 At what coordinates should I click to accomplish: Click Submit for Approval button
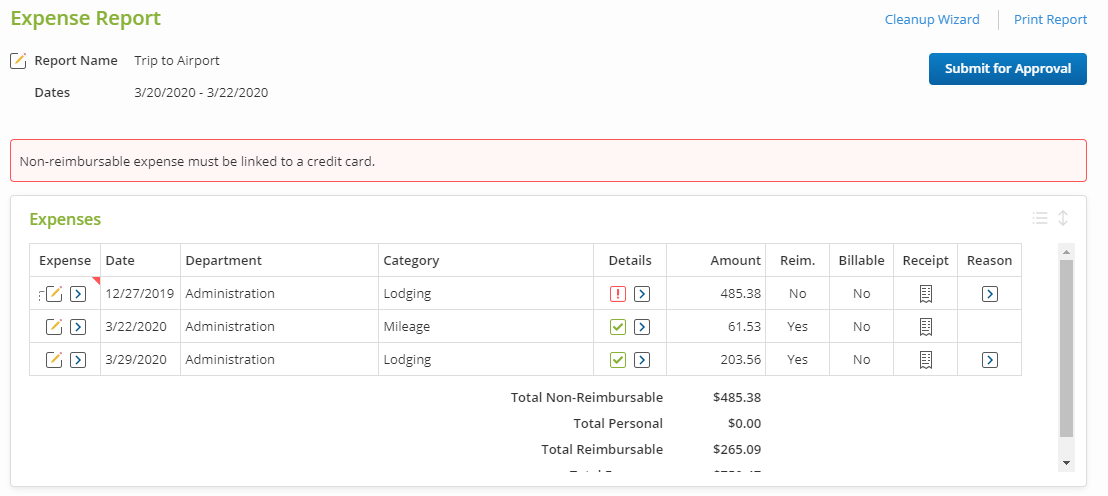[x=1008, y=69]
